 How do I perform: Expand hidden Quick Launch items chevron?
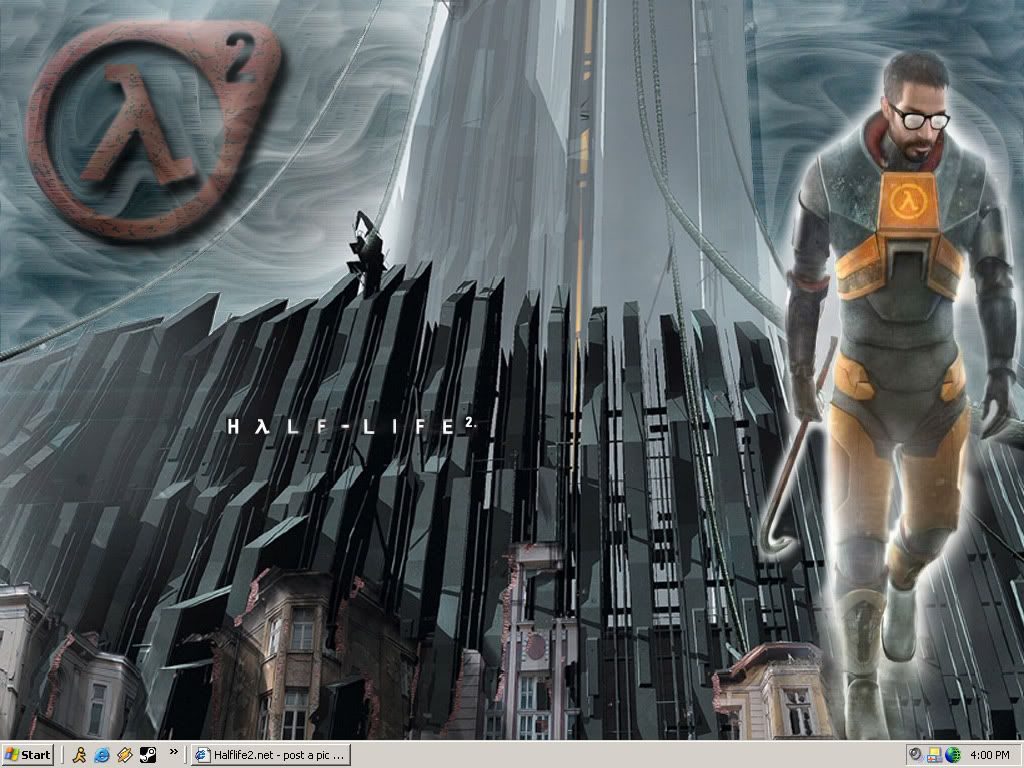tap(174, 752)
